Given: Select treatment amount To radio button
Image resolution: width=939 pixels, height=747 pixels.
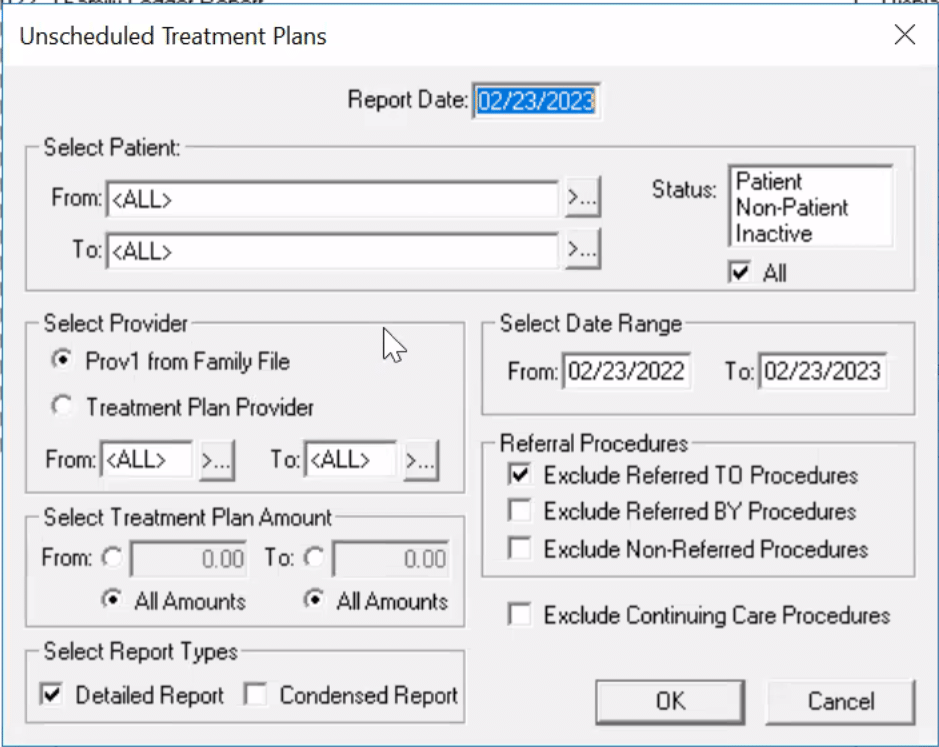Looking at the screenshot, I should coord(314,557).
